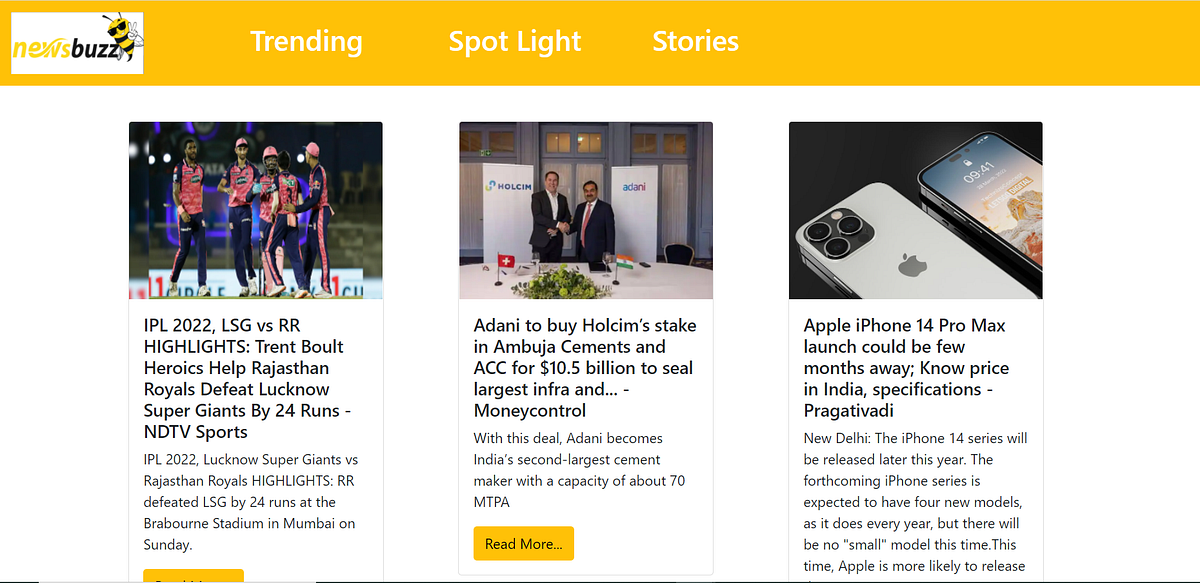Open the Adani Holcim stake headline
1200x583 pixels.
(584, 367)
